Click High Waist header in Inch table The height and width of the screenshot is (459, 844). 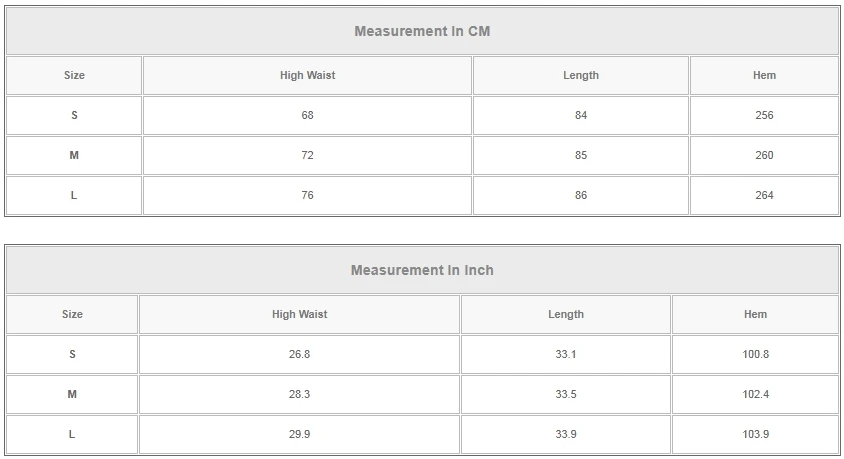[299, 314]
